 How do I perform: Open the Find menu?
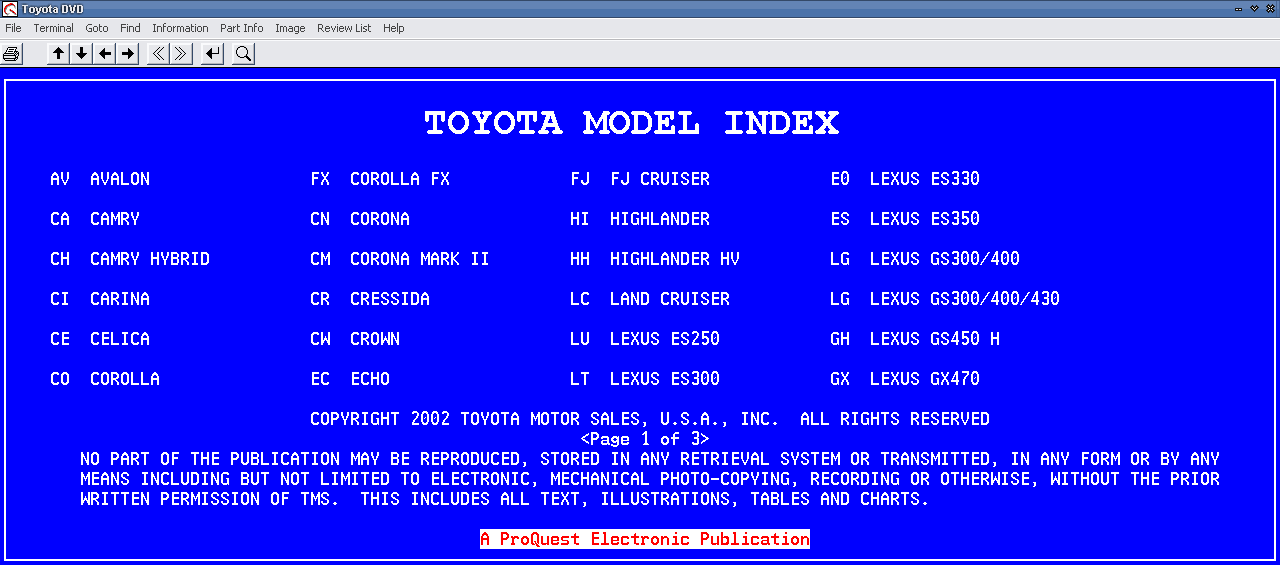pos(130,28)
